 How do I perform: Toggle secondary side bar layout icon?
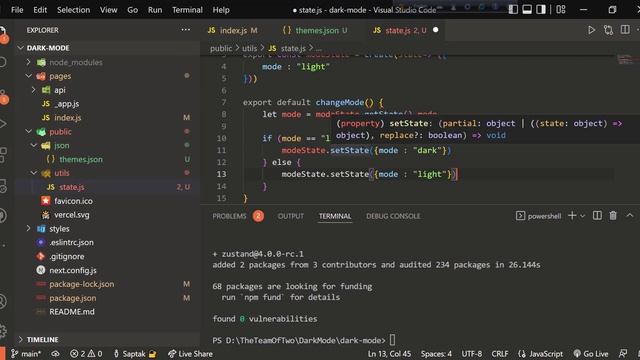541,9
